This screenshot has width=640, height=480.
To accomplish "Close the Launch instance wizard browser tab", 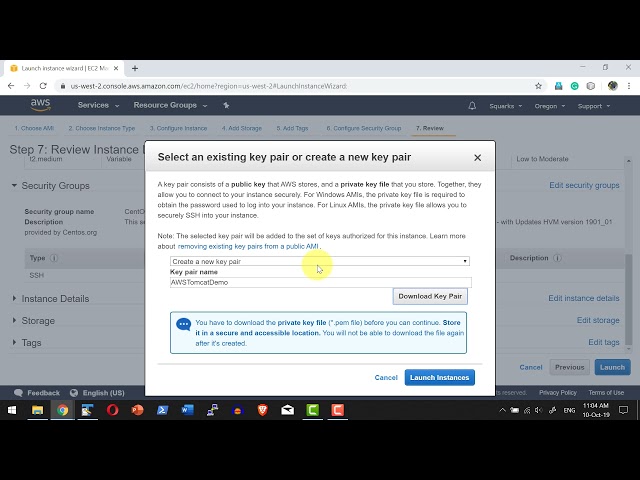I will [x=116, y=68].
